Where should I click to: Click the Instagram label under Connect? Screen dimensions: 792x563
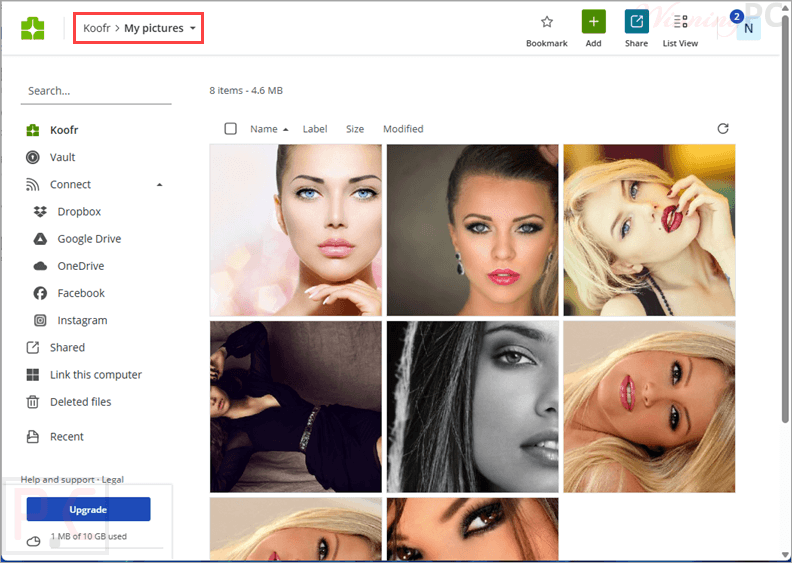pyautogui.click(x=82, y=321)
